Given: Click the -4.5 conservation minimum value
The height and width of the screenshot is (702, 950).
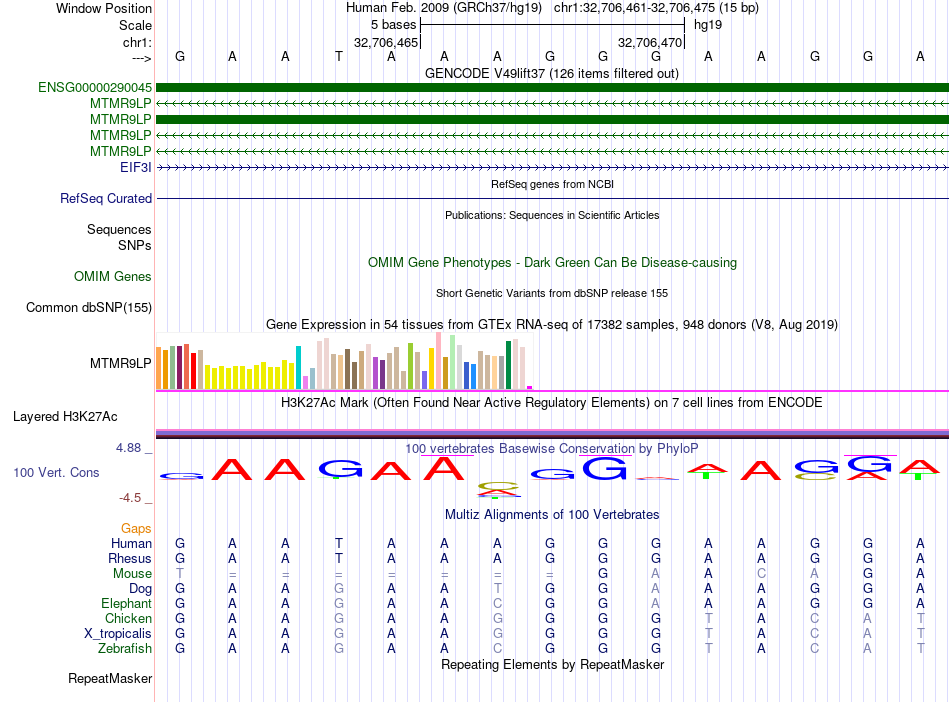Looking at the screenshot, I should click(x=130, y=498).
